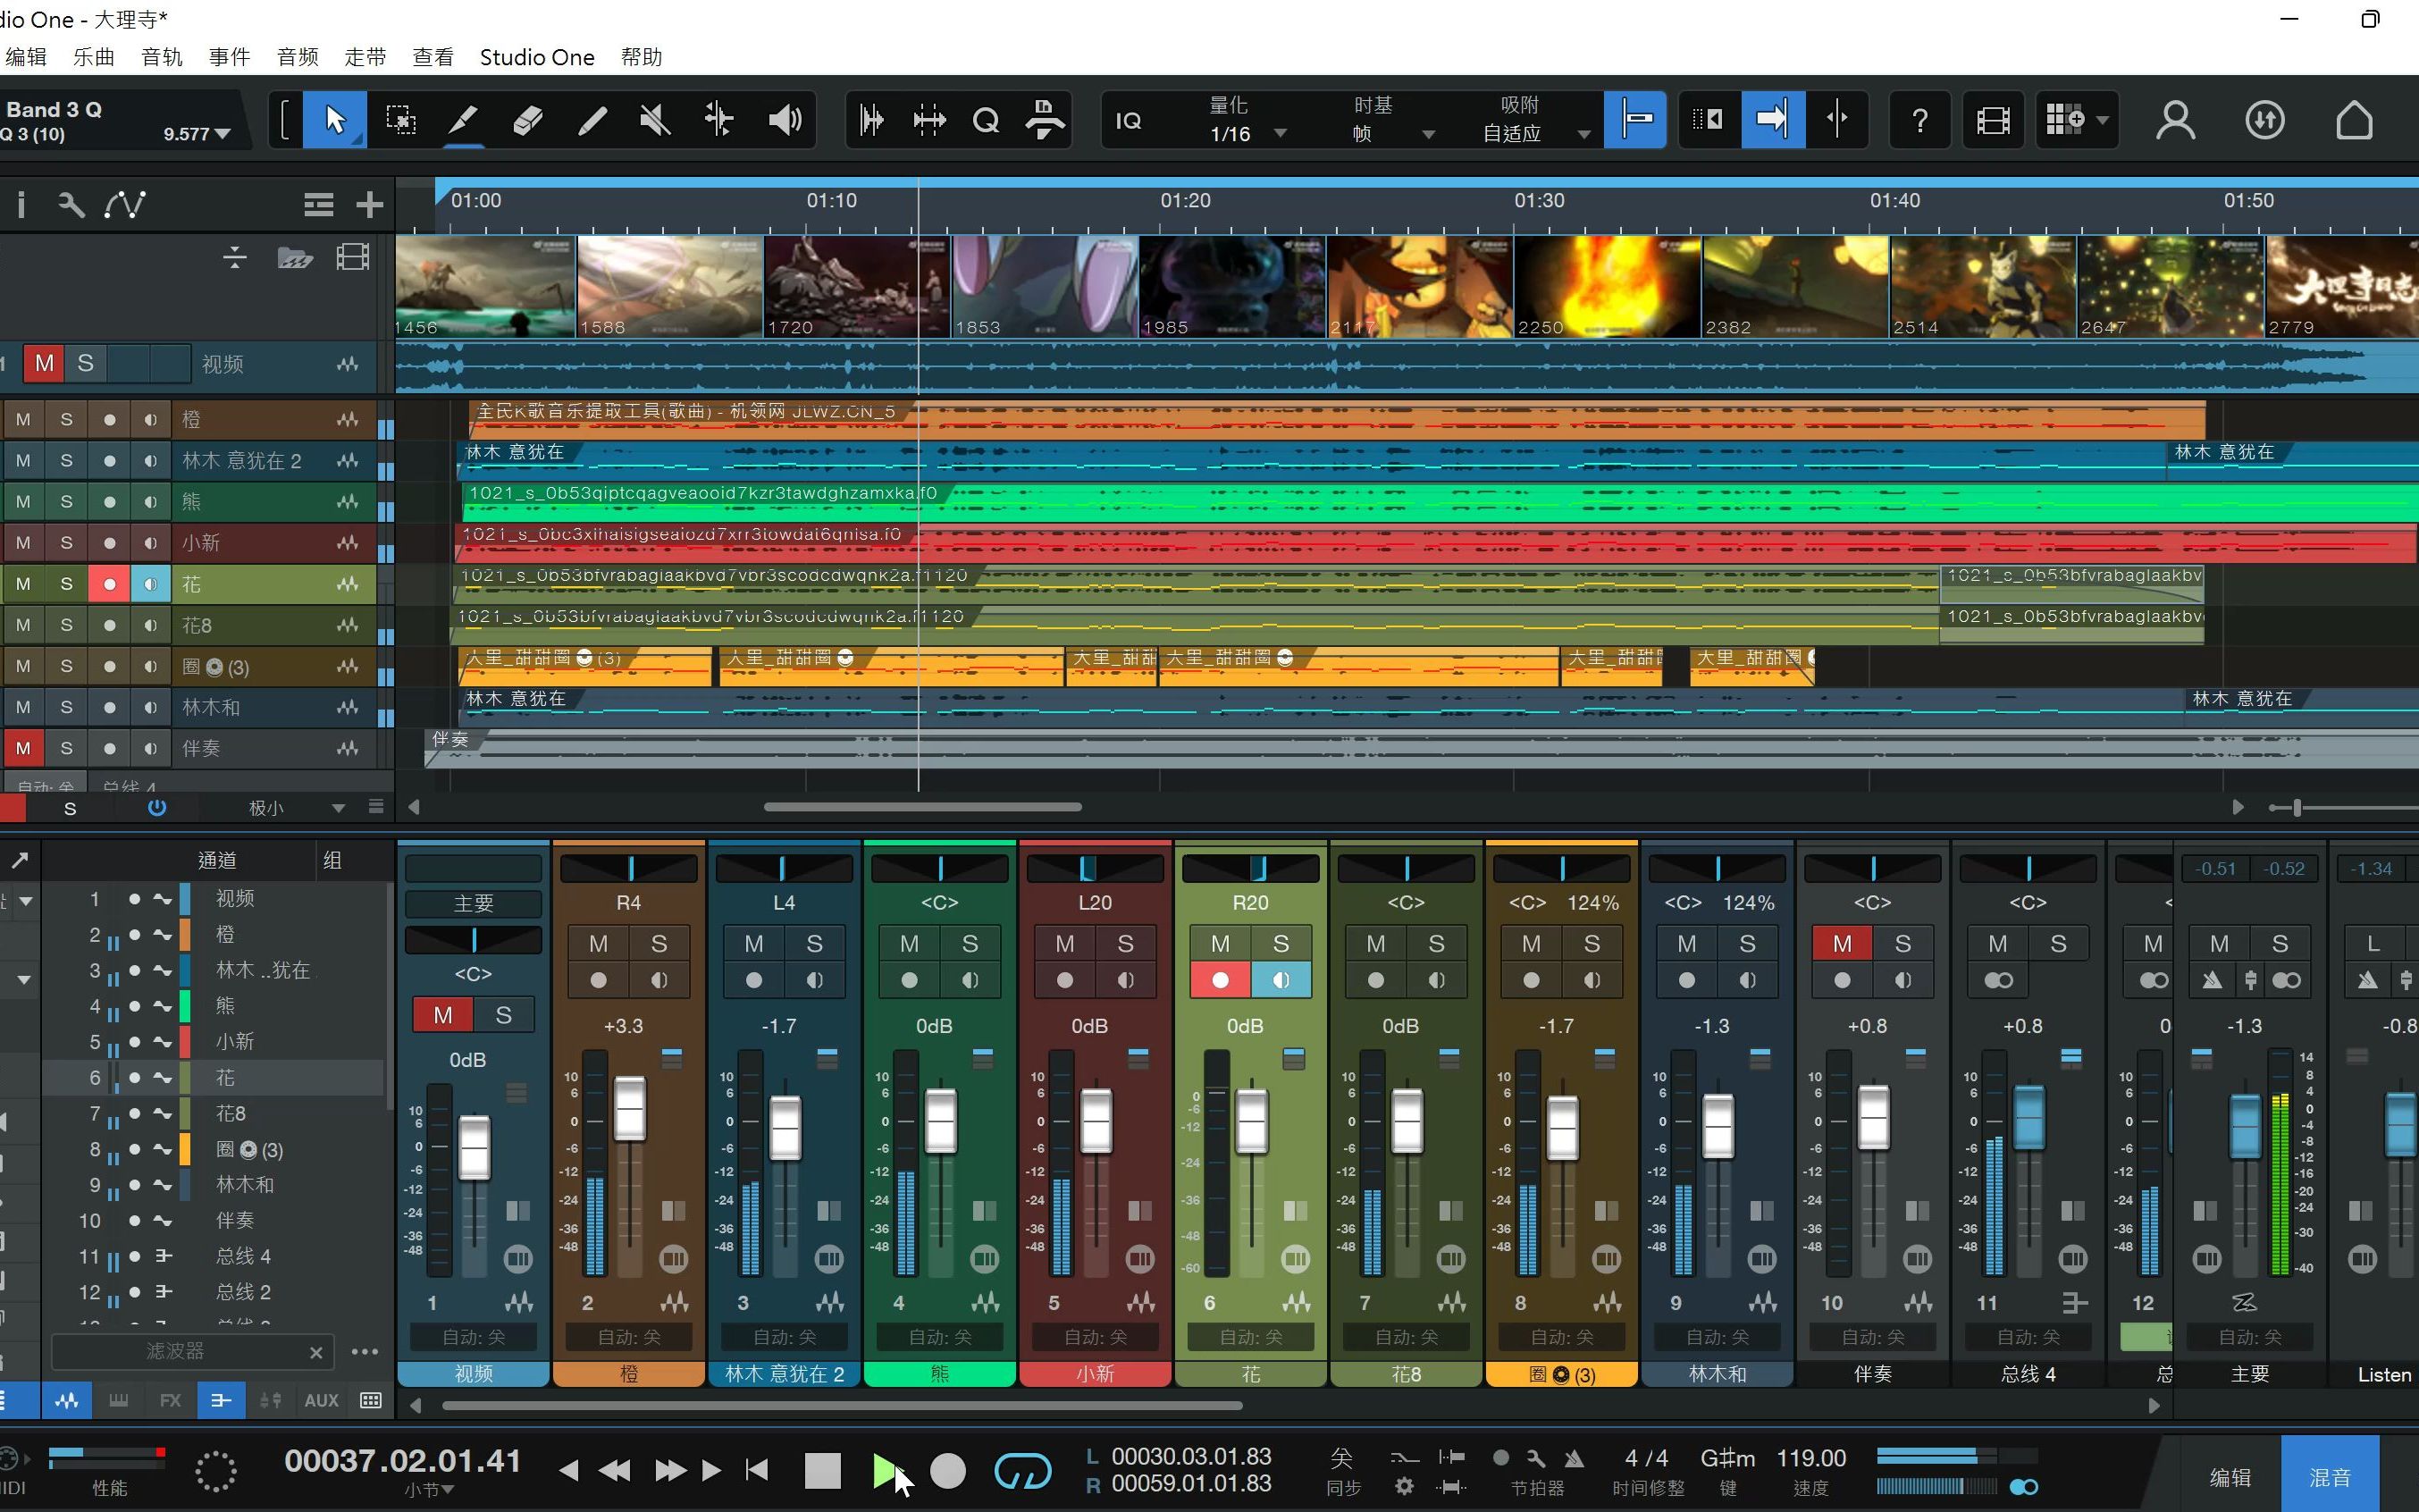Open the 9.577 value dropdown arrow
This screenshot has width=2419, height=1512.
point(222,134)
